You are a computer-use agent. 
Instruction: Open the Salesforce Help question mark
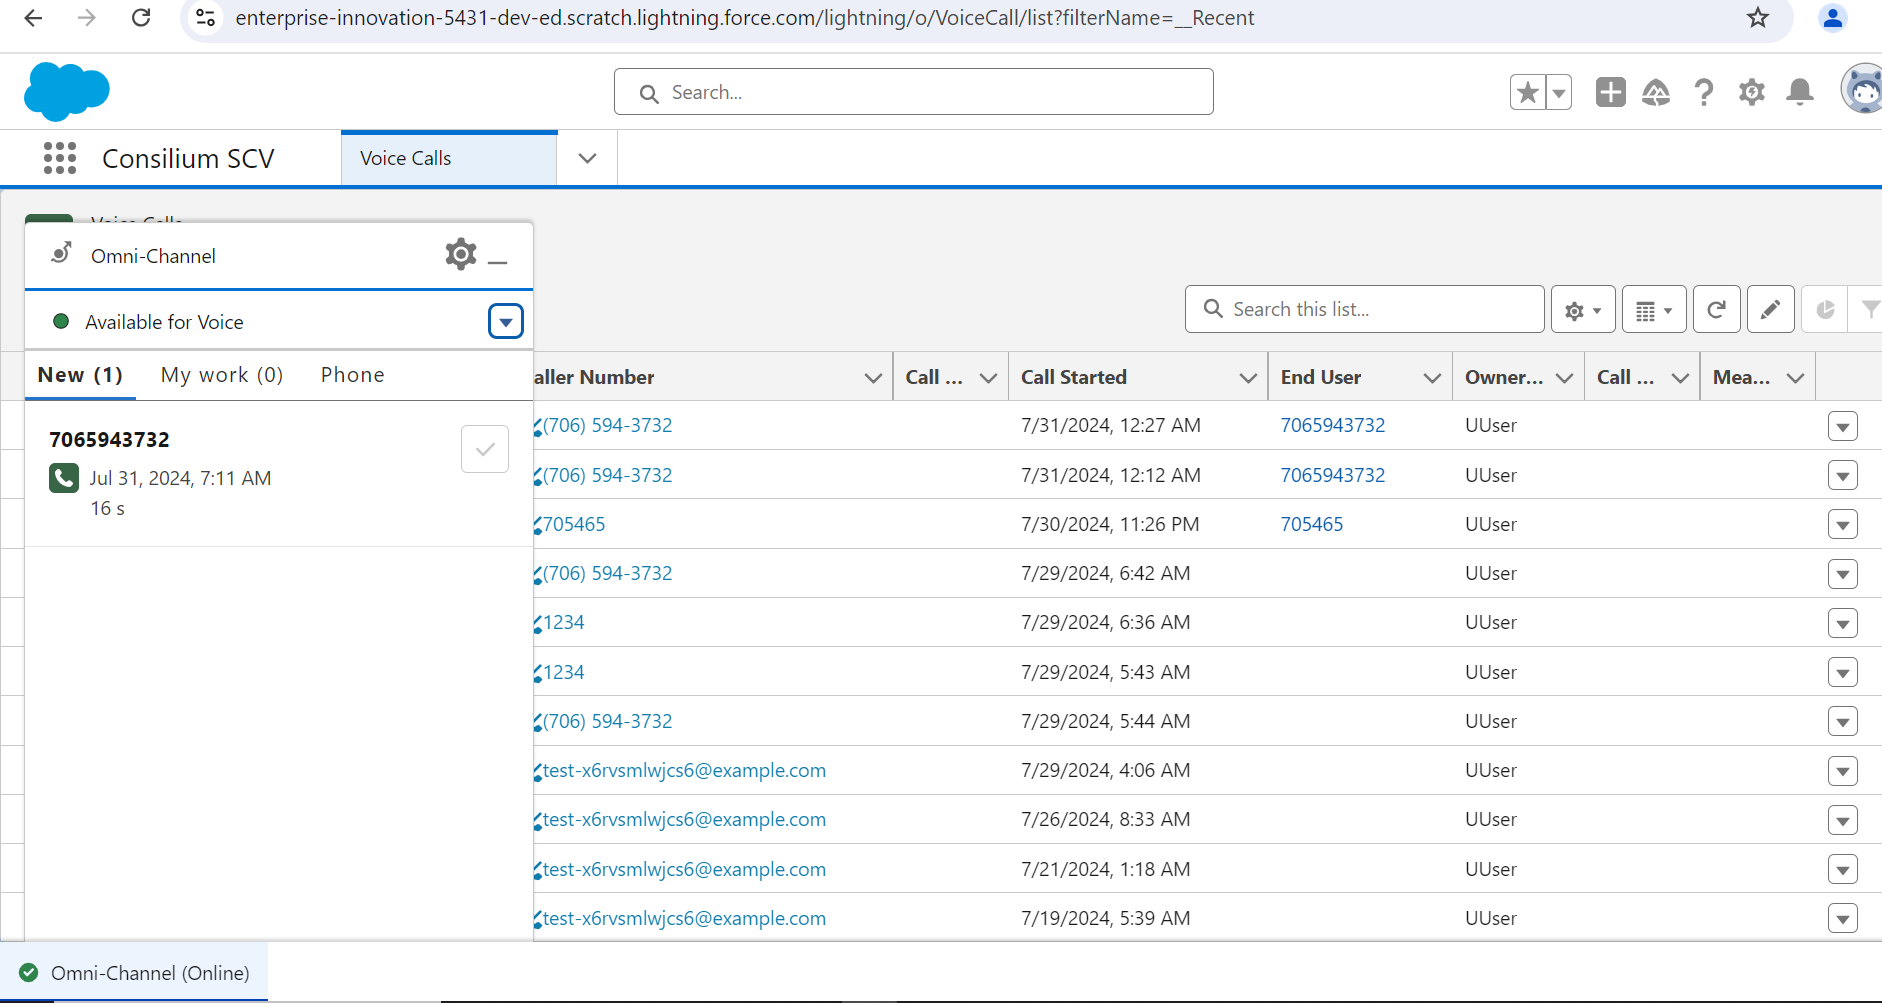tap(1704, 92)
